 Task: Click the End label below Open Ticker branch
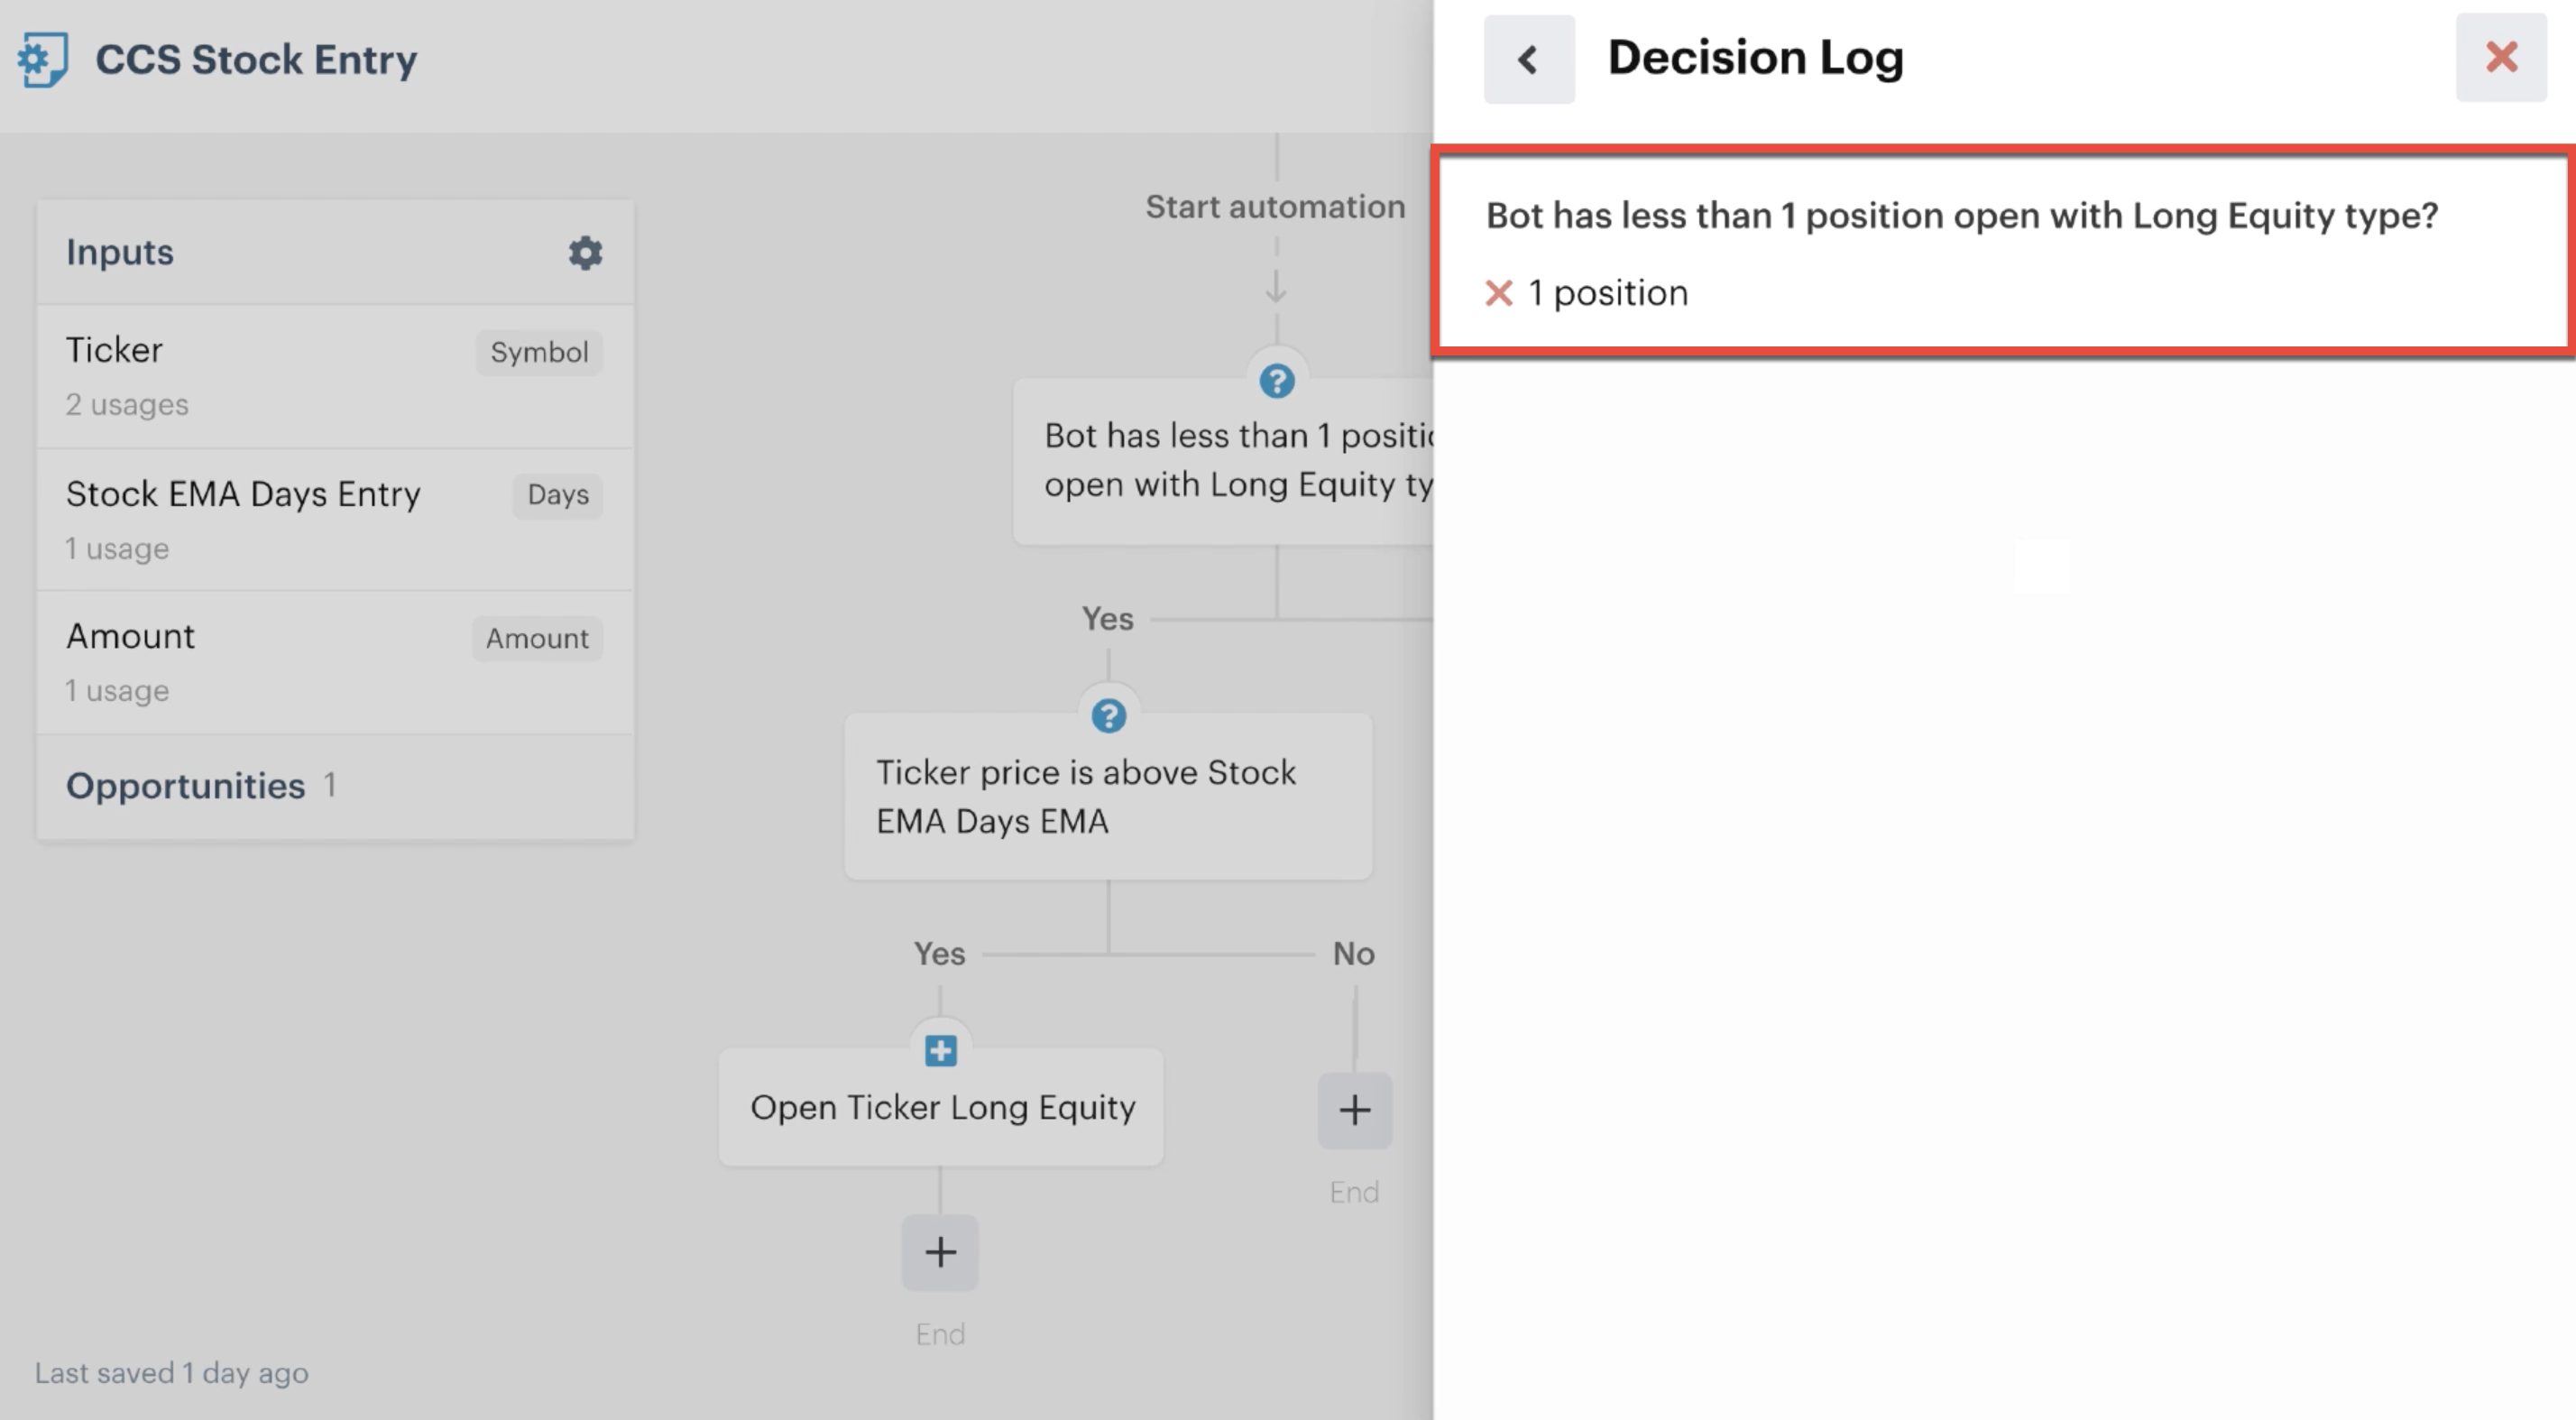click(940, 1334)
